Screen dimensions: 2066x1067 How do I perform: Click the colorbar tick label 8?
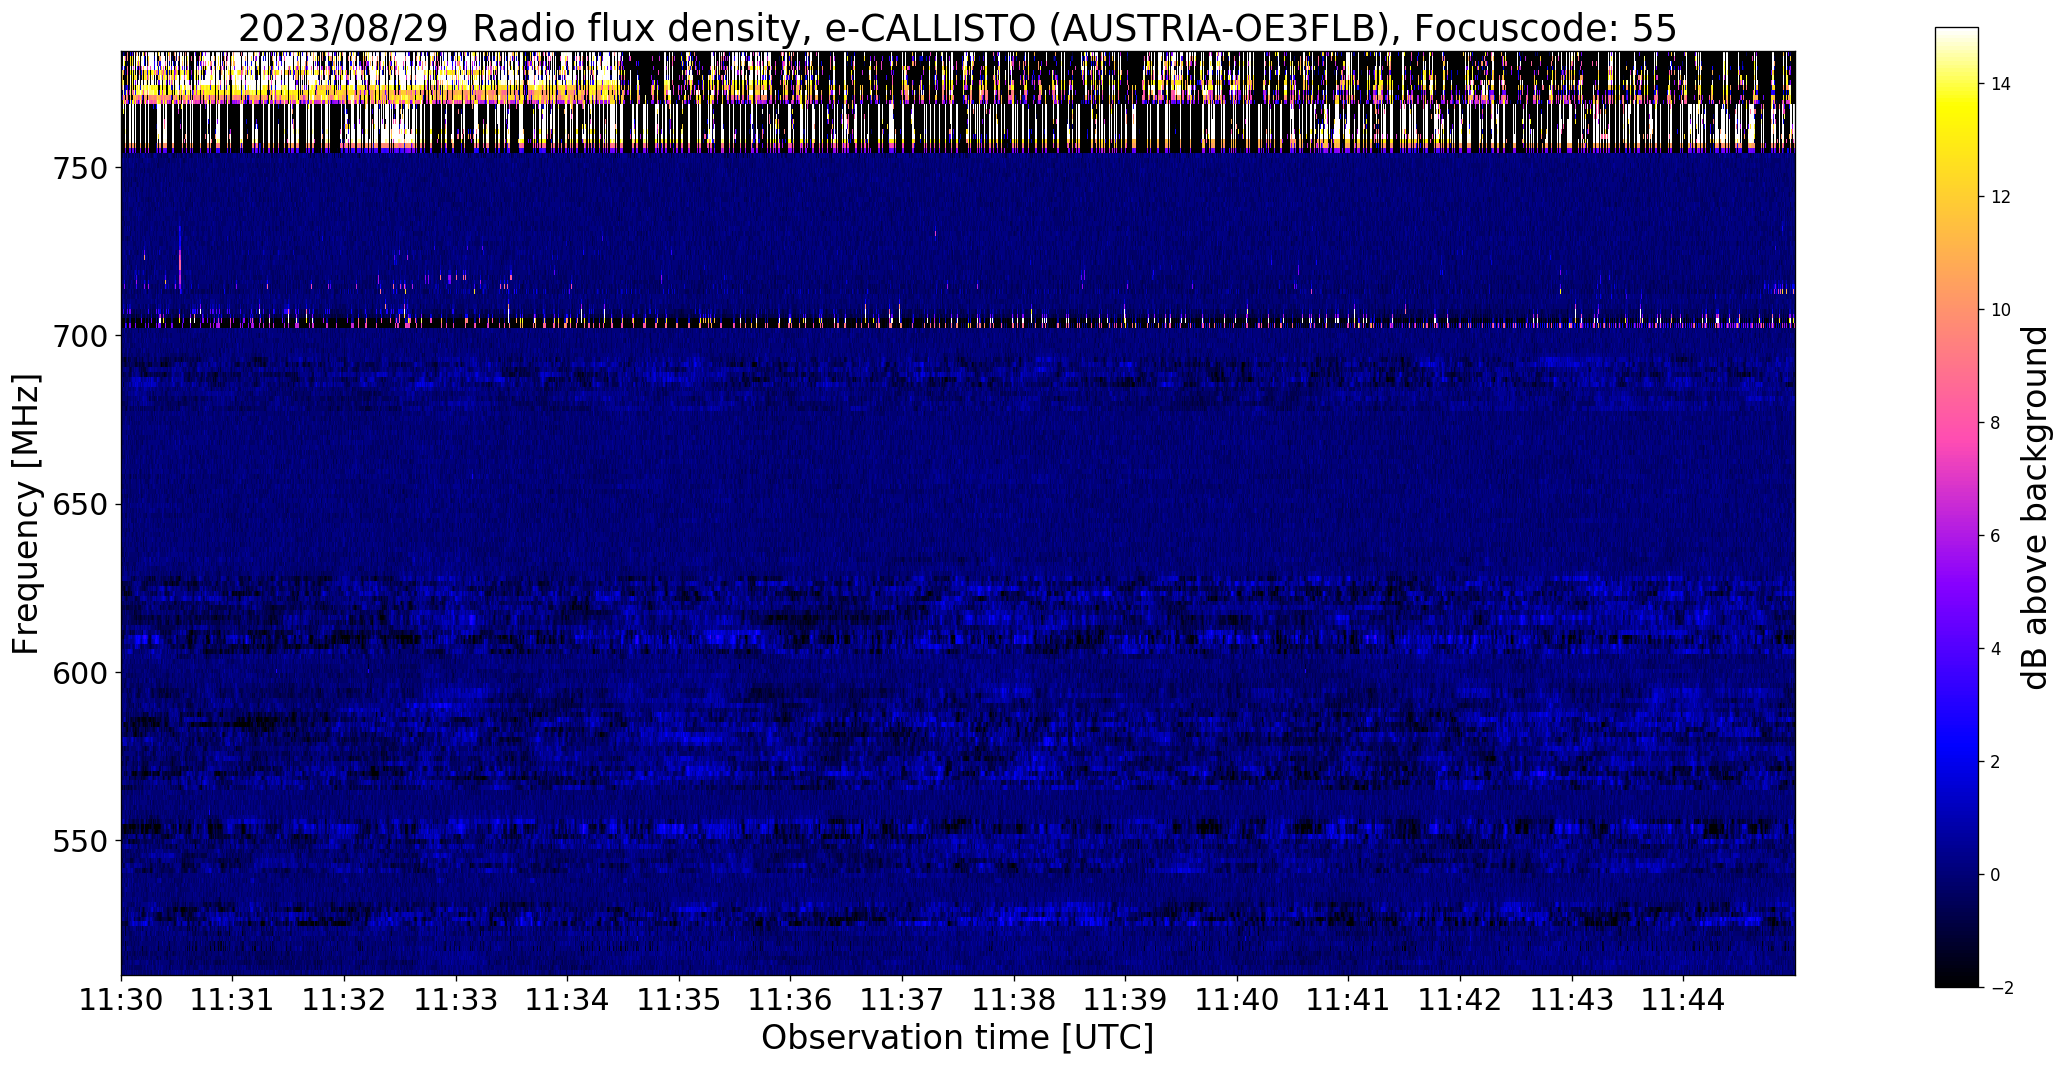[1996, 423]
